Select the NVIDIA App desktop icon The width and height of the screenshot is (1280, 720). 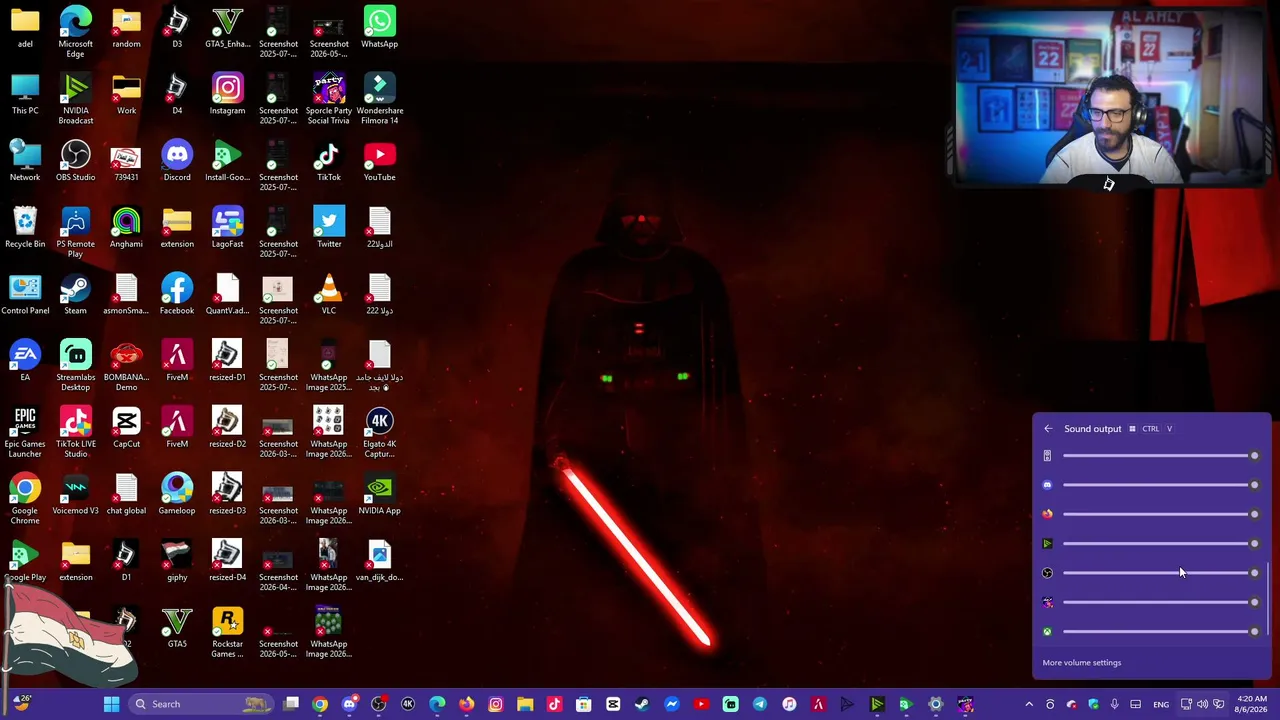click(x=379, y=494)
